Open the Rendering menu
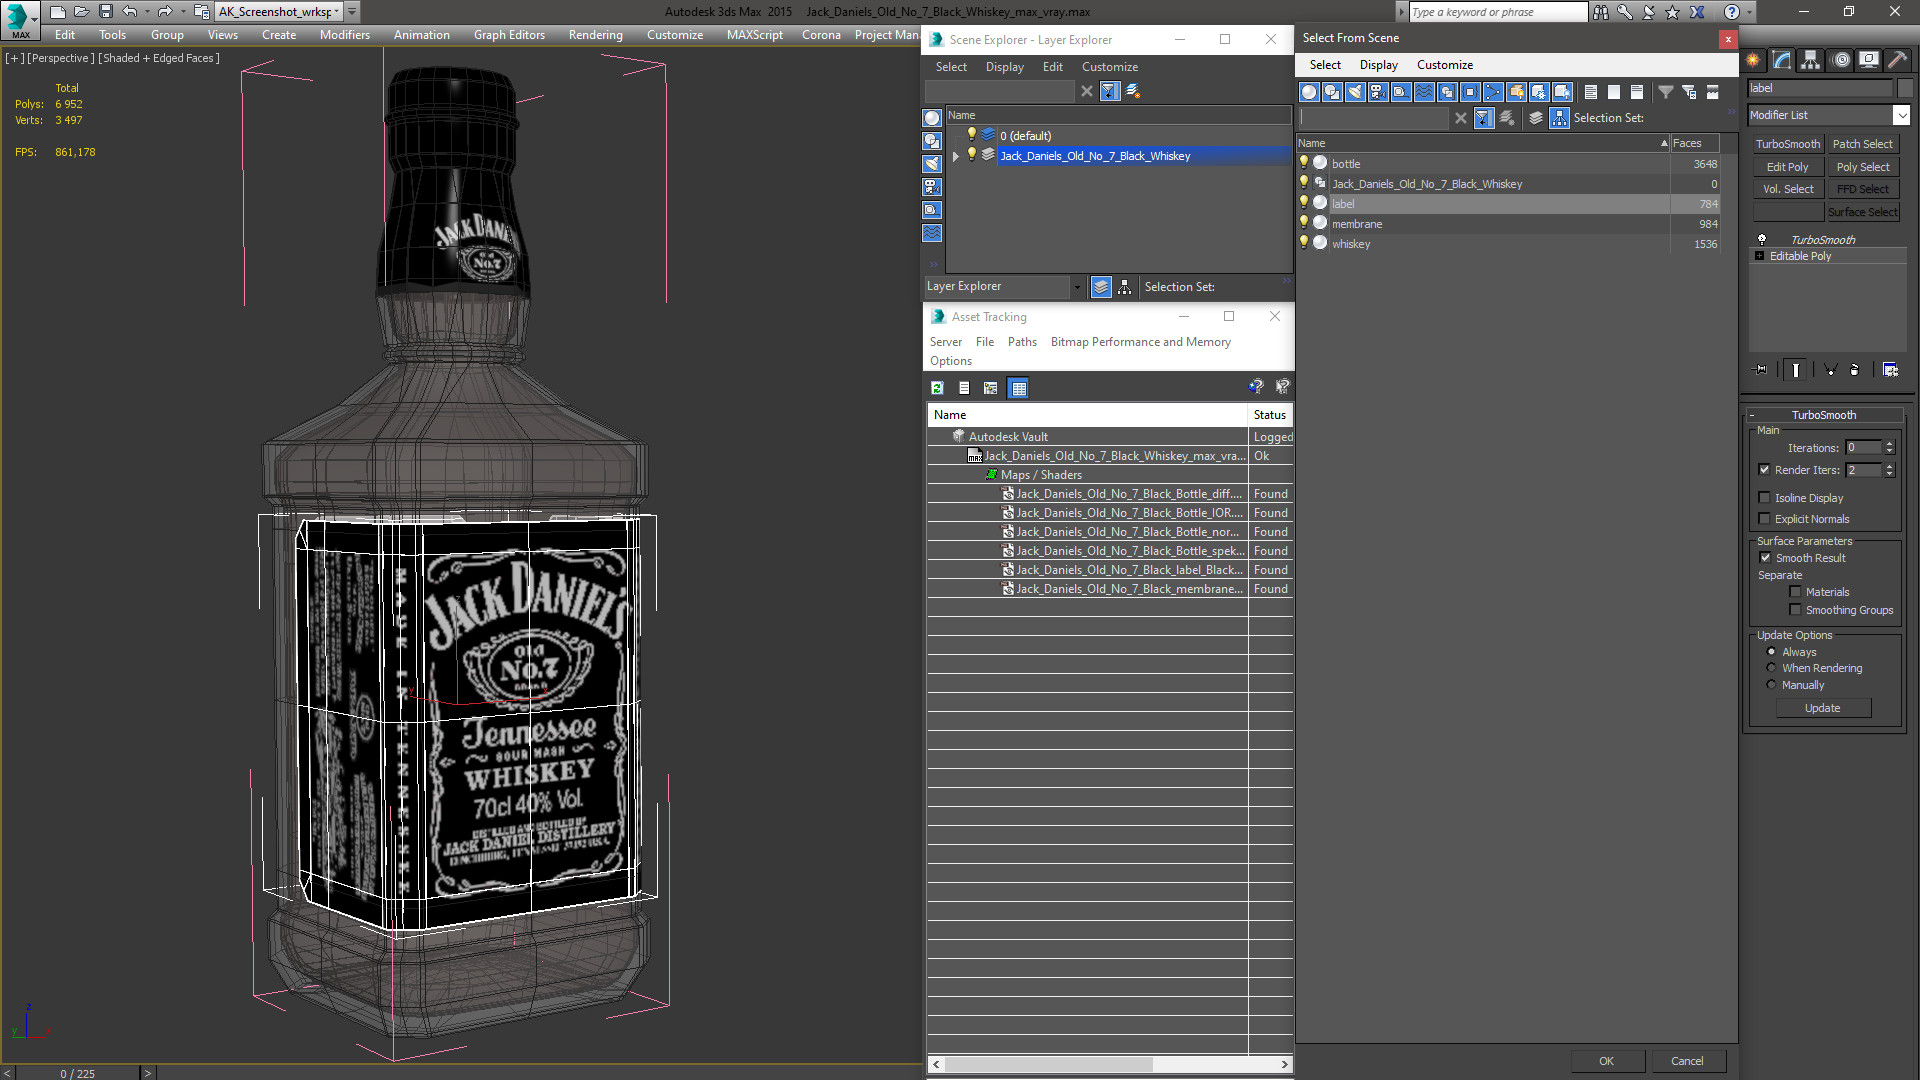The height and width of the screenshot is (1080, 1920). point(595,34)
